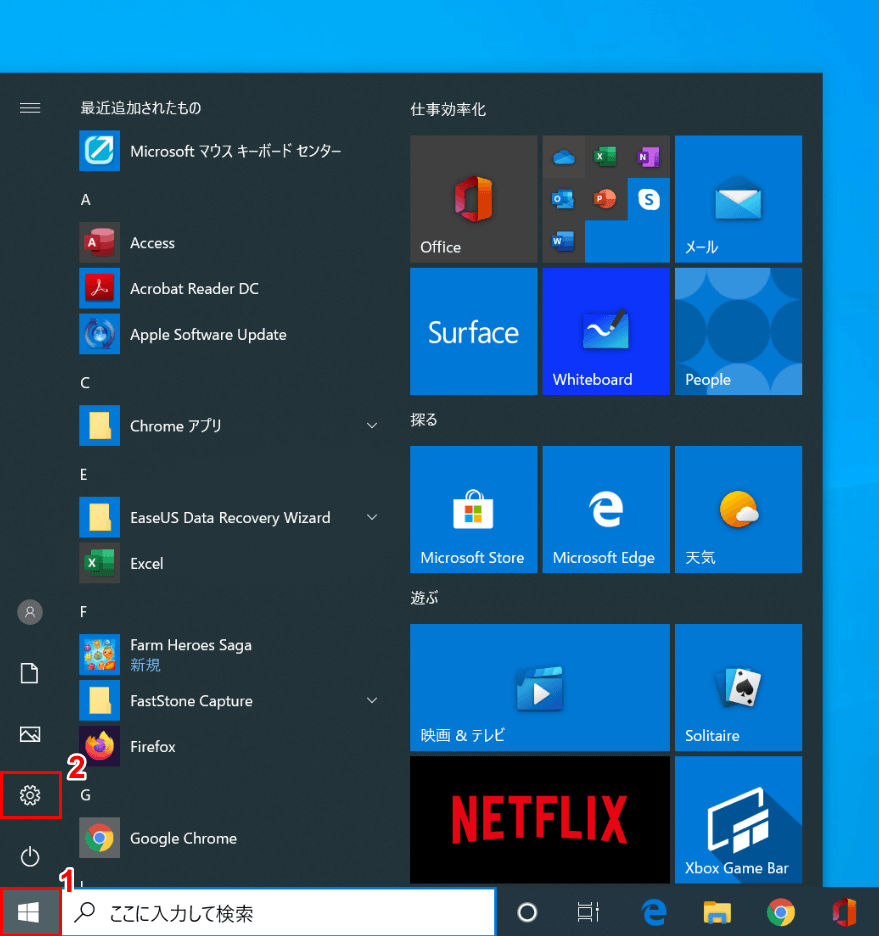Viewport: 879px width, 936px height.
Task: Open OneDrive in the Office folder tile
Action: click(x=563, y=157)
